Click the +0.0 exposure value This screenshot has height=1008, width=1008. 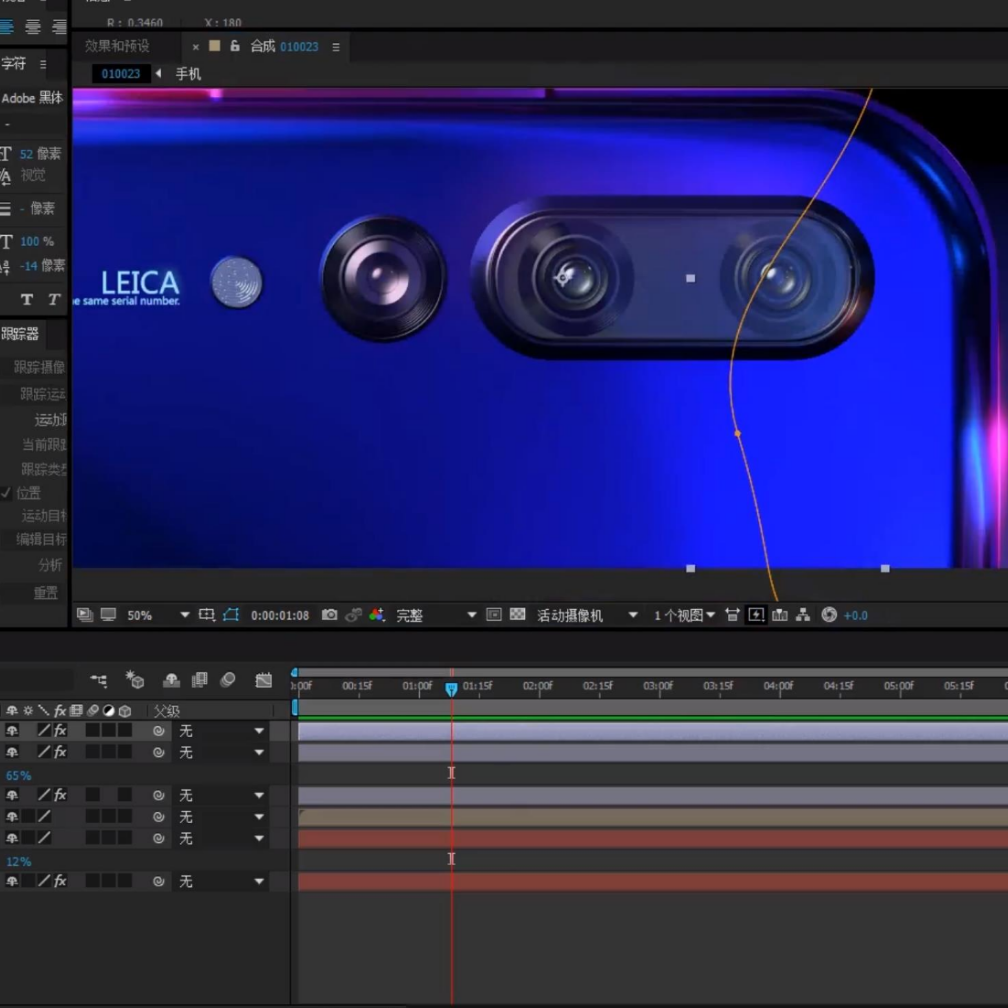[x=855, y=615]
